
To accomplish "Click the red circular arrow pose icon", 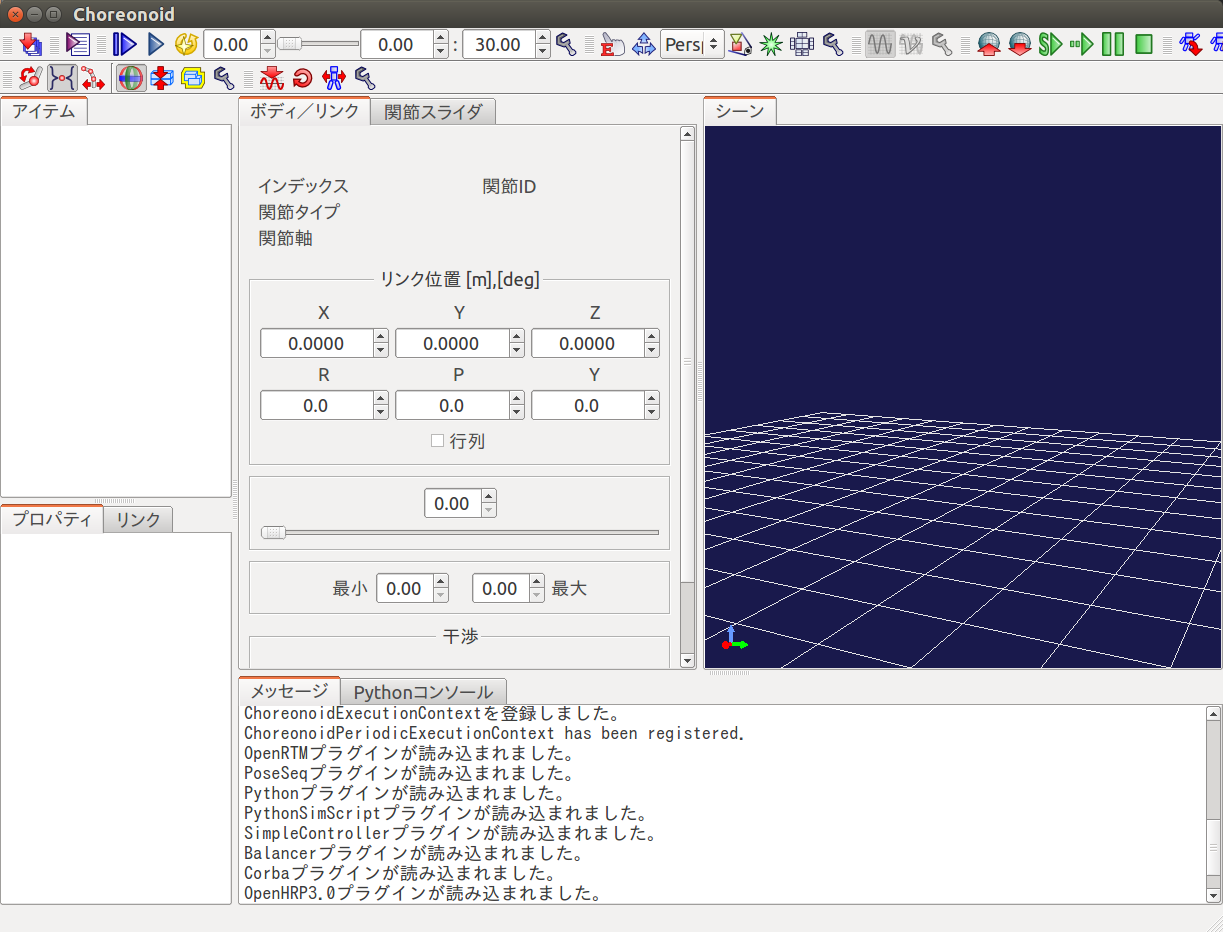I will pyautogui.click(x=301, y=77).
